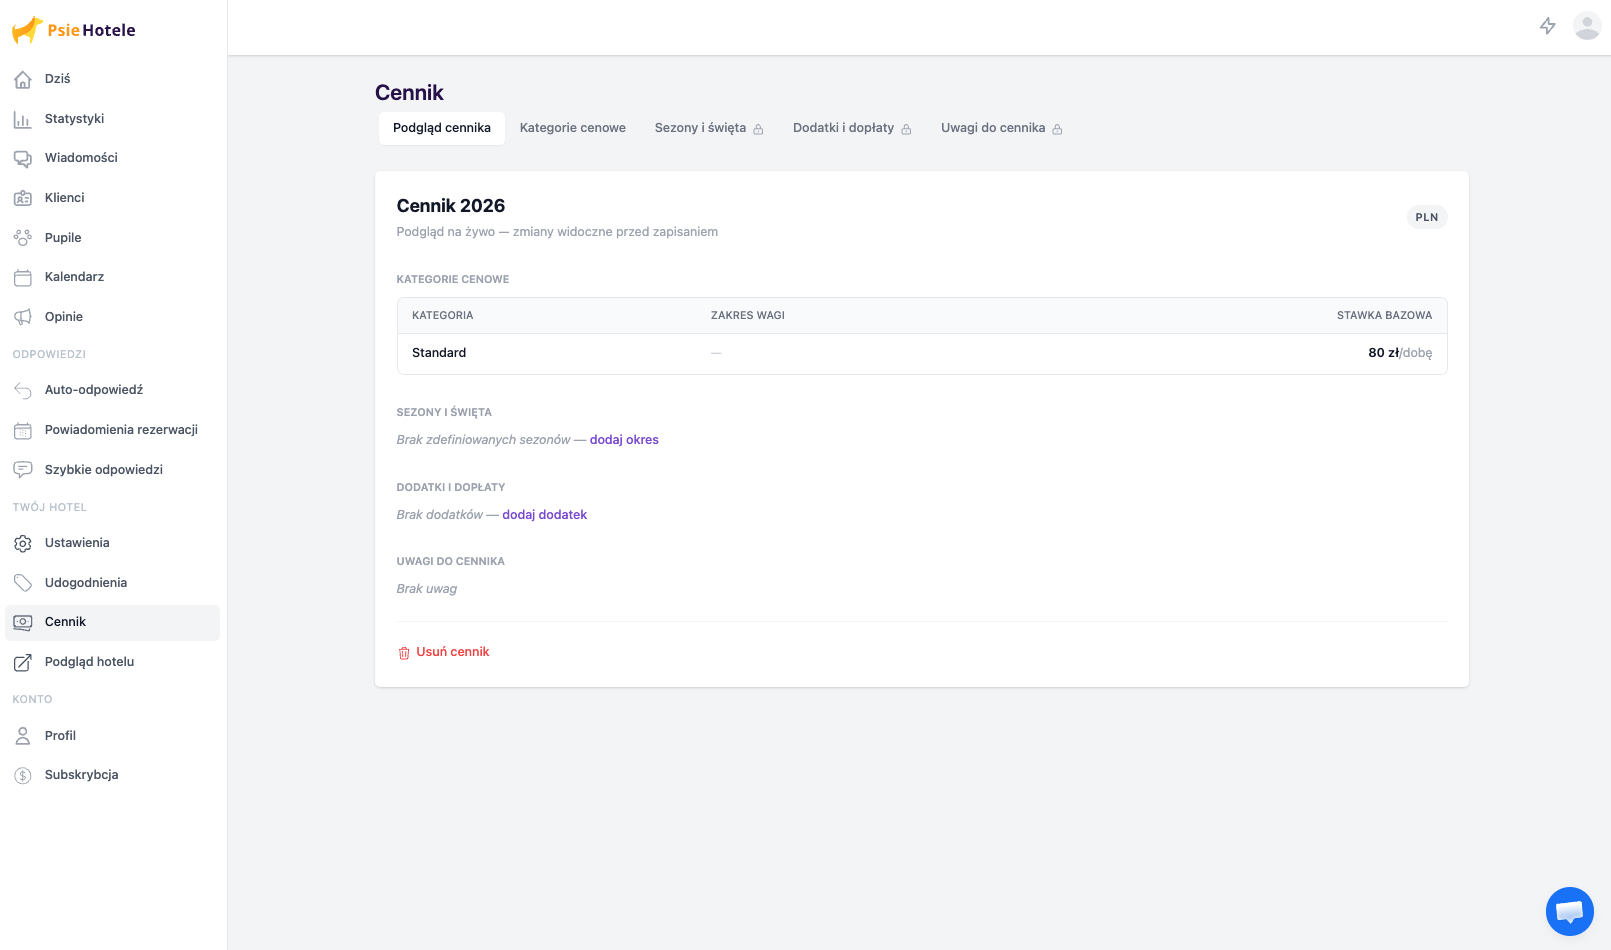Viewport: 1611px width, 950px height.
Task: Click the Opinie megaphone icon
Action: coord(22,317)
